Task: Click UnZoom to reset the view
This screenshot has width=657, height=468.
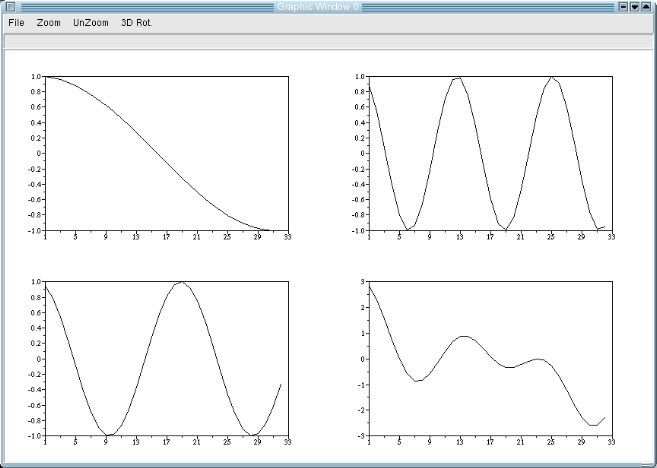Action: pyautogui.click(x=91, y=22)
